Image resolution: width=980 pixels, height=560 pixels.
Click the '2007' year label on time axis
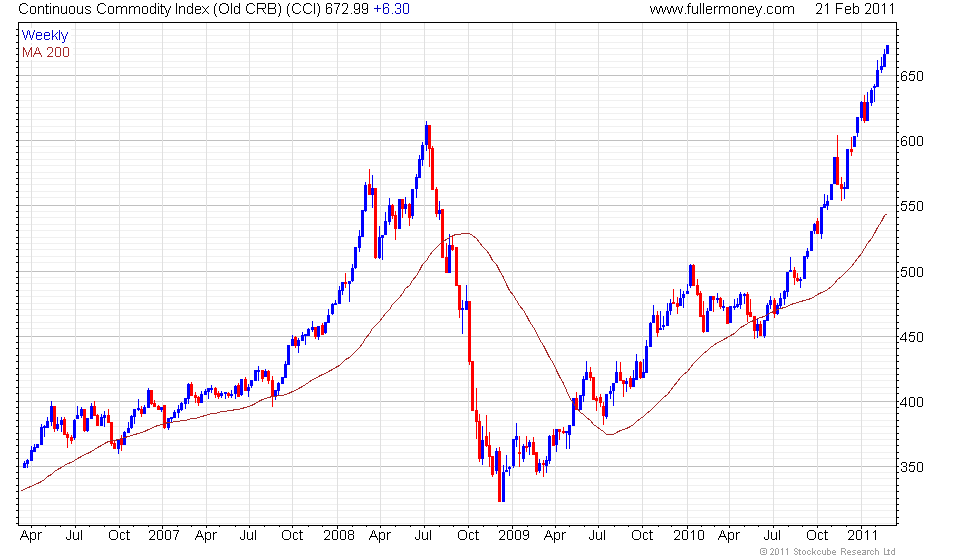click(x=164, y=535)
